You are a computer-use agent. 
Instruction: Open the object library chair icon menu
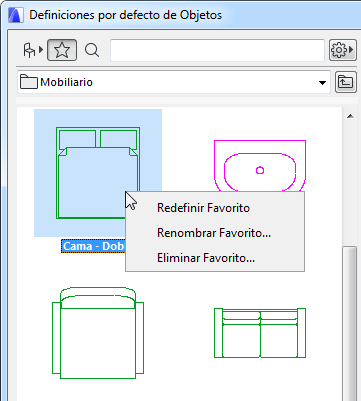pyautogui.click(x=32, y=50)
